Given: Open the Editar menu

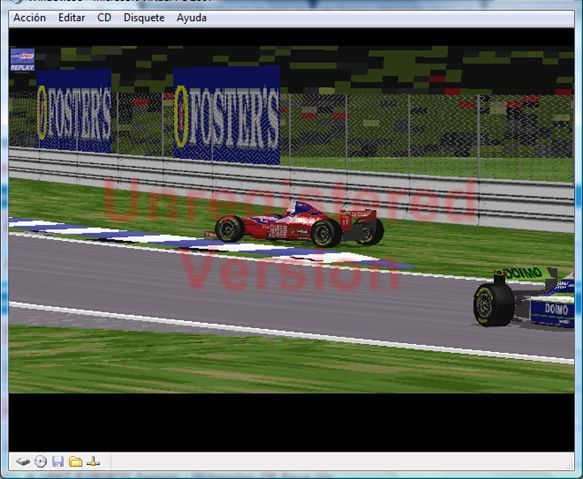Looking at the screenshot, I should tap(71, 18).
